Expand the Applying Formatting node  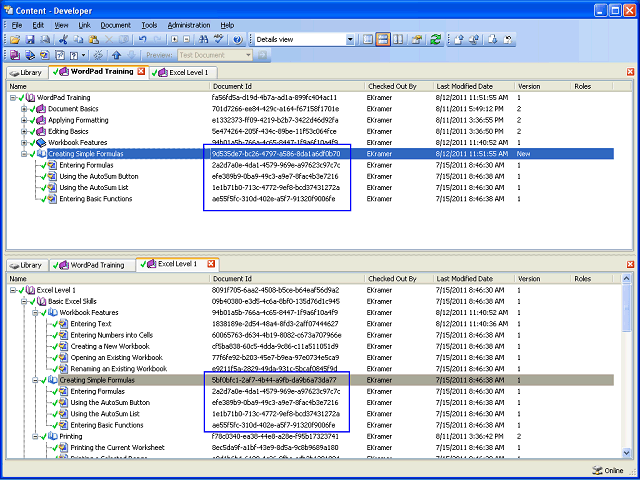pos(24,120)
